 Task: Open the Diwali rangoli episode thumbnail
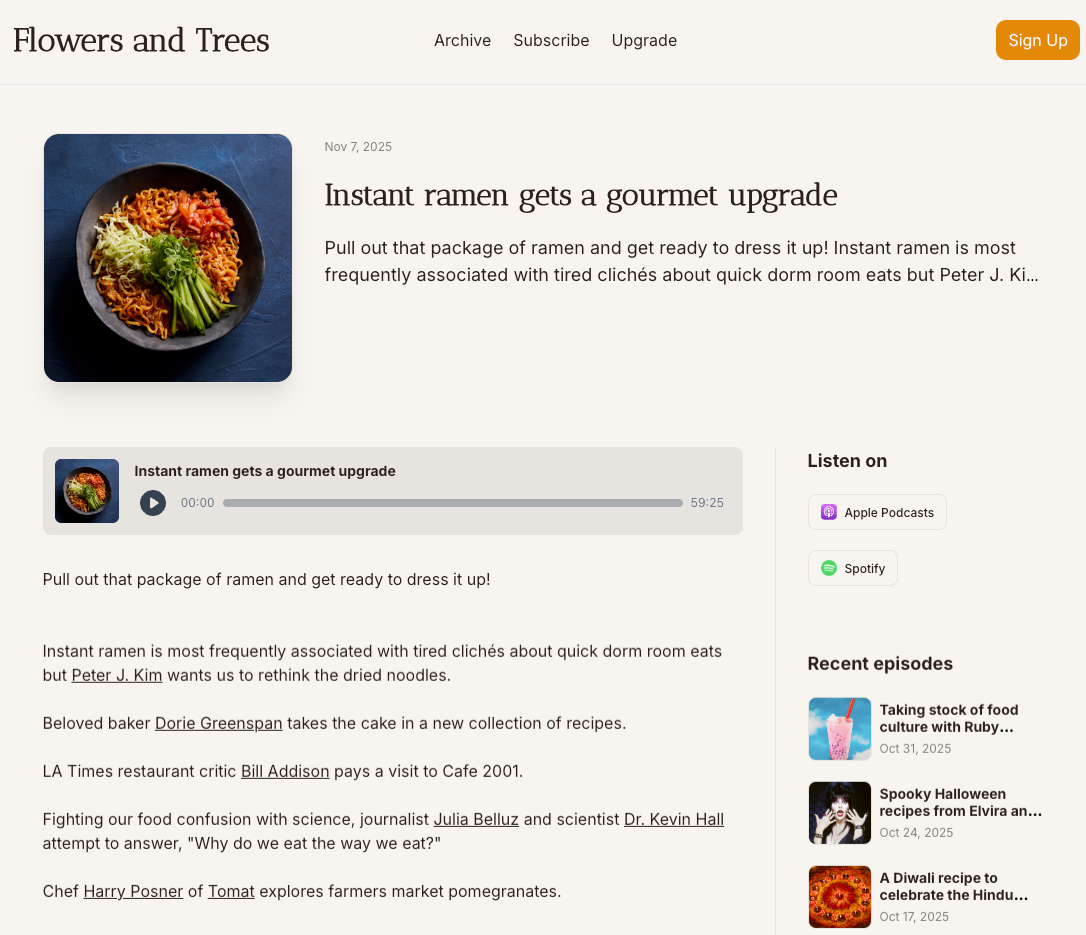(839, 896)
